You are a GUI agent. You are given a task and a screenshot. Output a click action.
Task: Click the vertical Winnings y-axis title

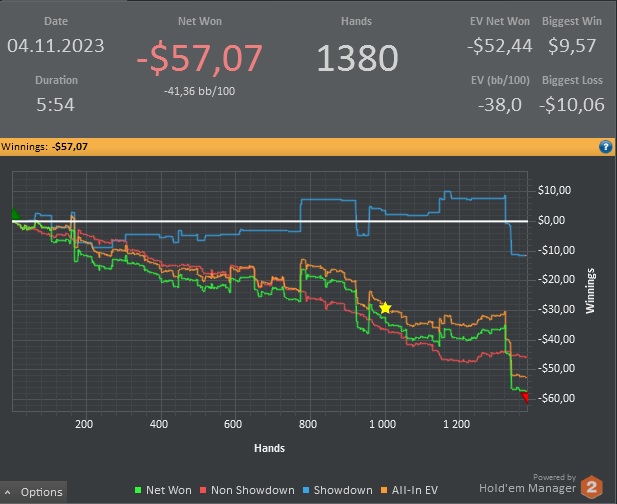[590, 291]
